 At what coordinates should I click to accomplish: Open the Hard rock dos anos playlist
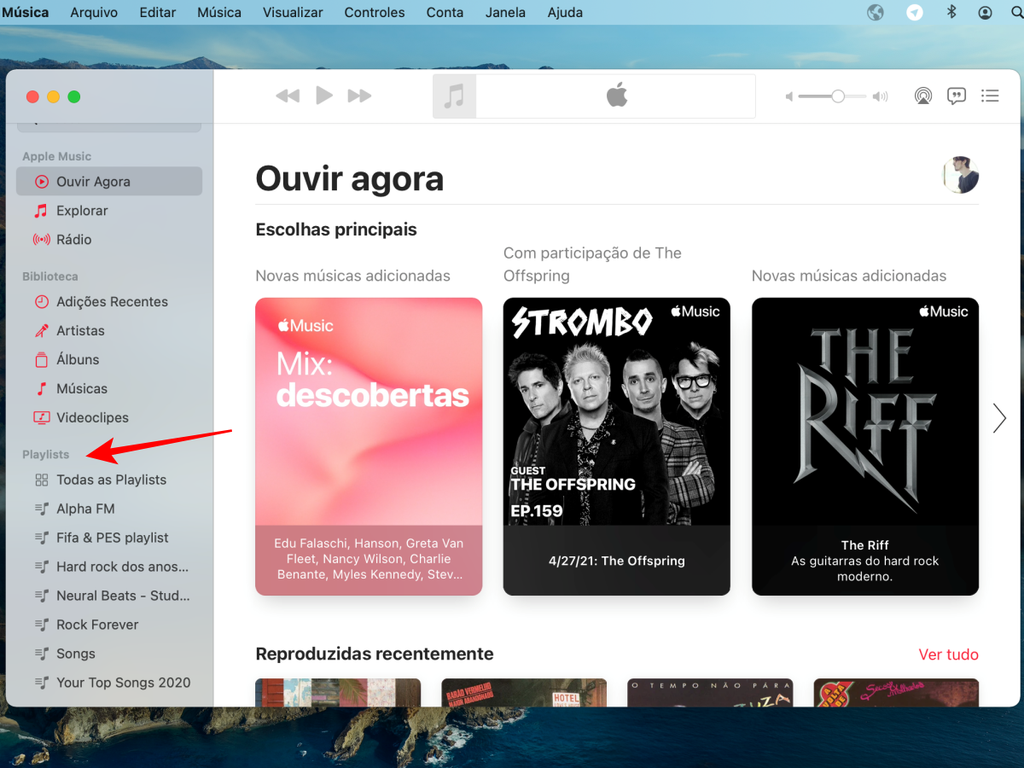point(109,566)
